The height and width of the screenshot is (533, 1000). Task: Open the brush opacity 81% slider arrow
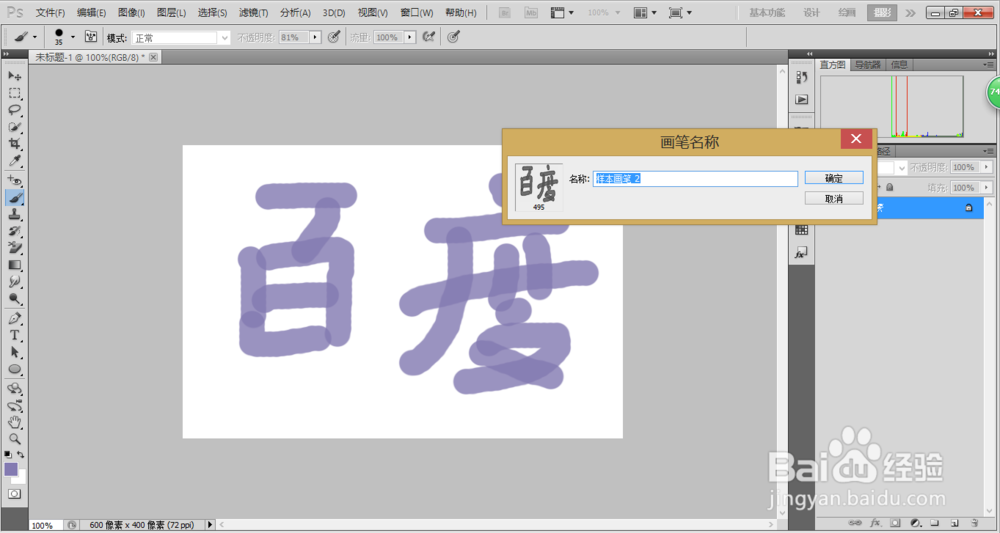(315, 38)
